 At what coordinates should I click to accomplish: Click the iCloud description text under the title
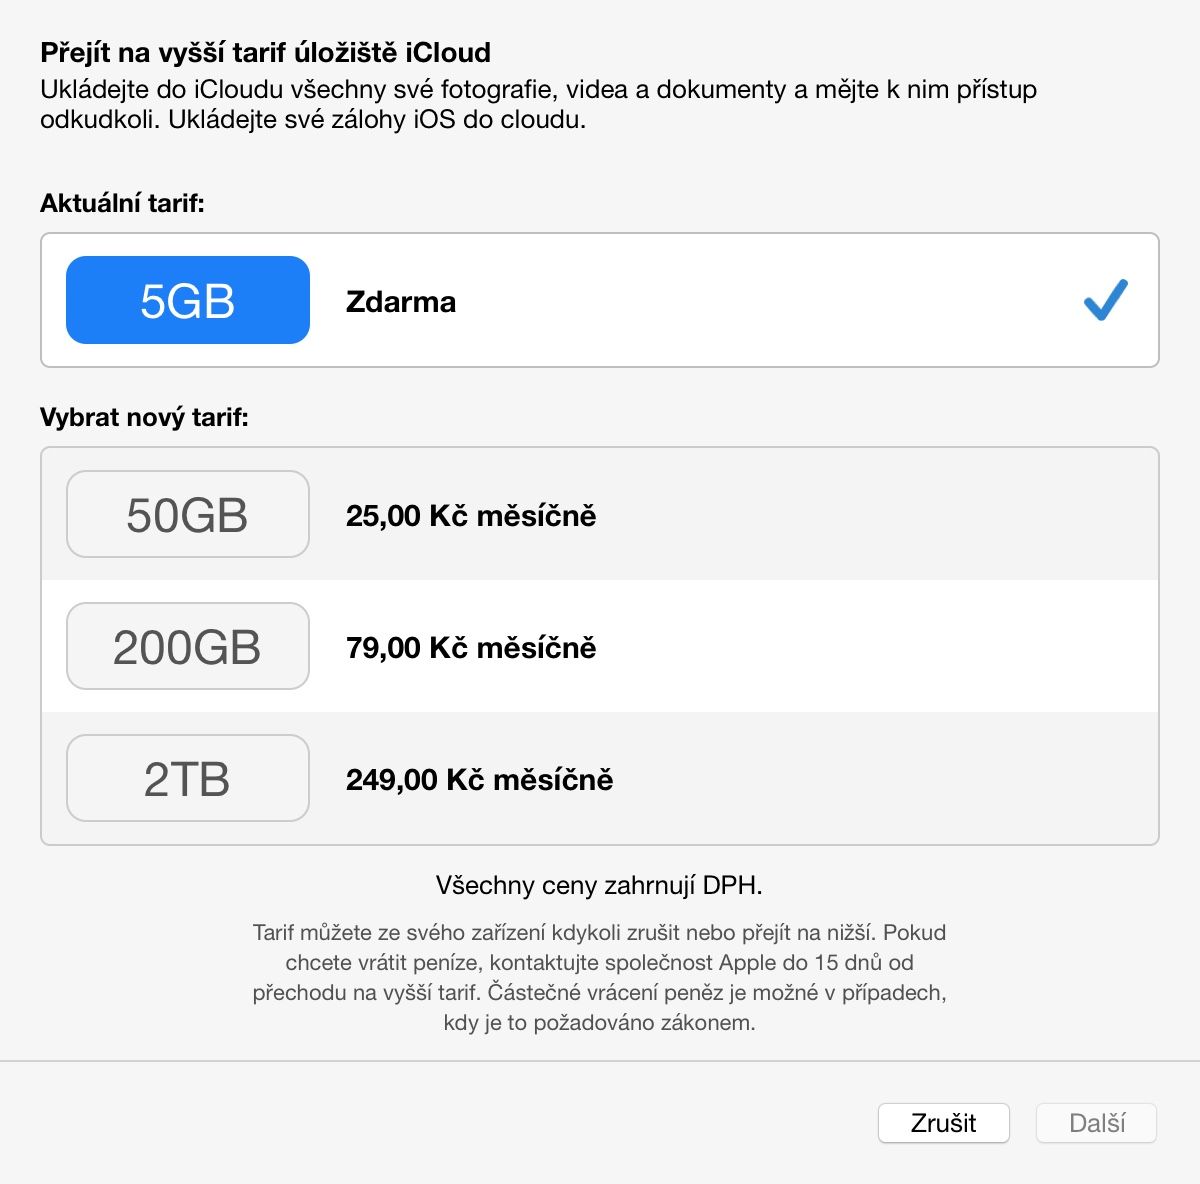coord(538,104)
